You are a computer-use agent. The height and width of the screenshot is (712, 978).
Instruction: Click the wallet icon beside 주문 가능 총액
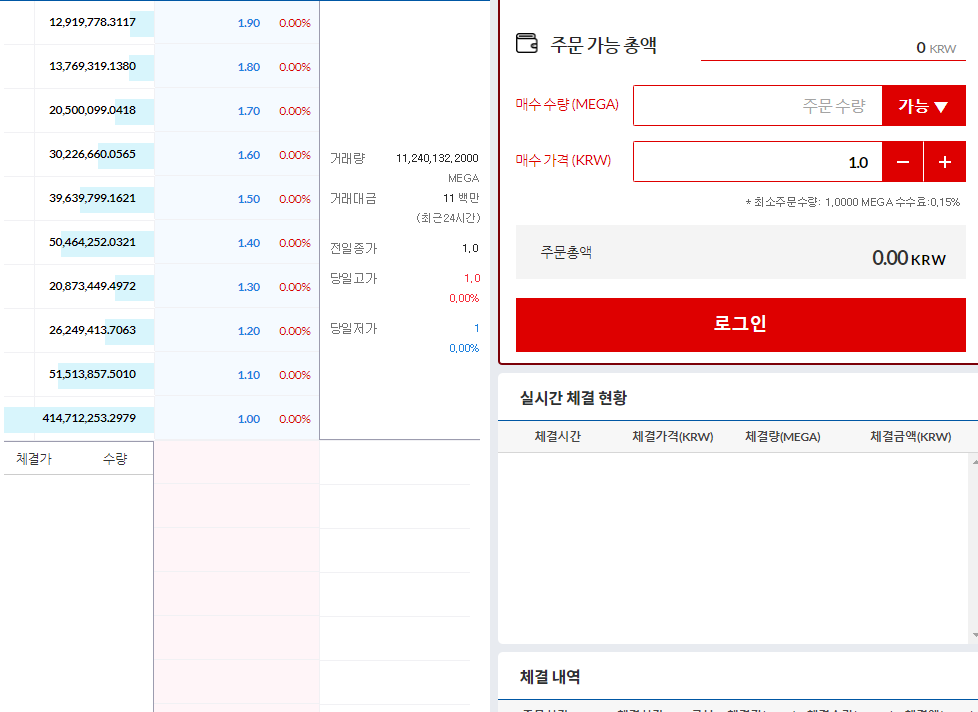(526, 43)
